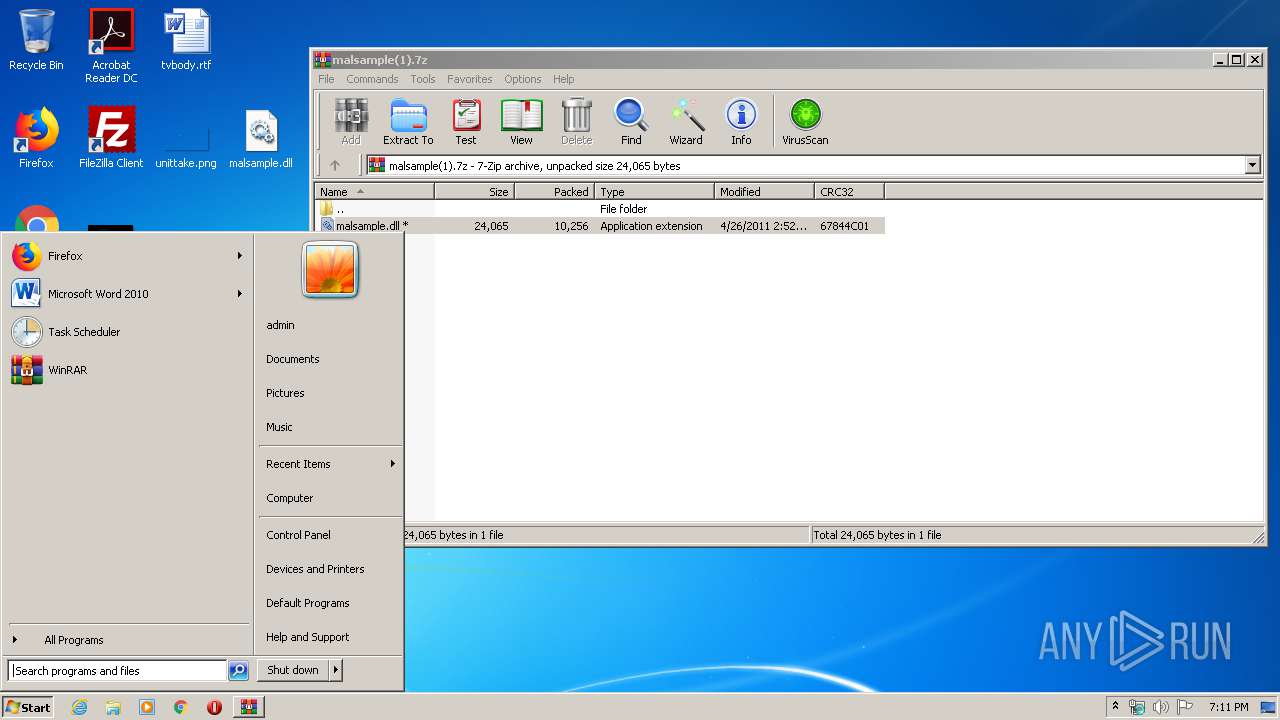Image resolution: width=1280 pixels, height=720 pixels.
Task: Open the File menu in WinRAR
Action: pos(326,79)
